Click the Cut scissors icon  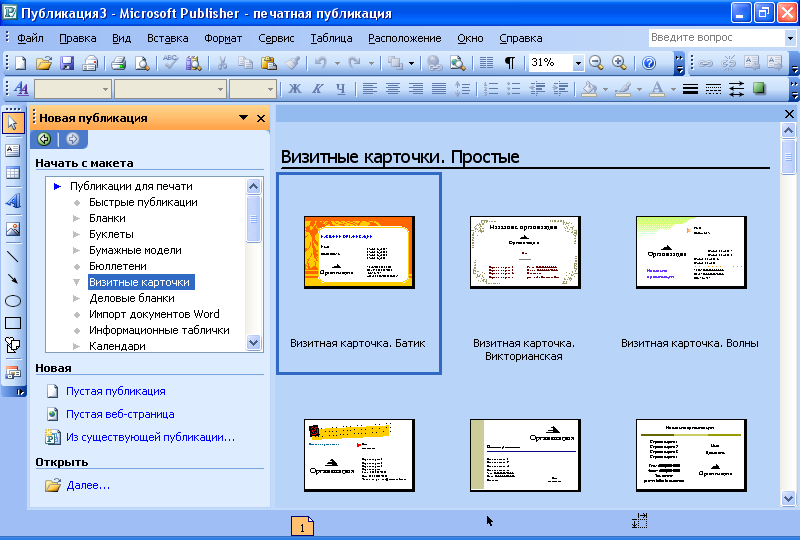click(222, 63)
